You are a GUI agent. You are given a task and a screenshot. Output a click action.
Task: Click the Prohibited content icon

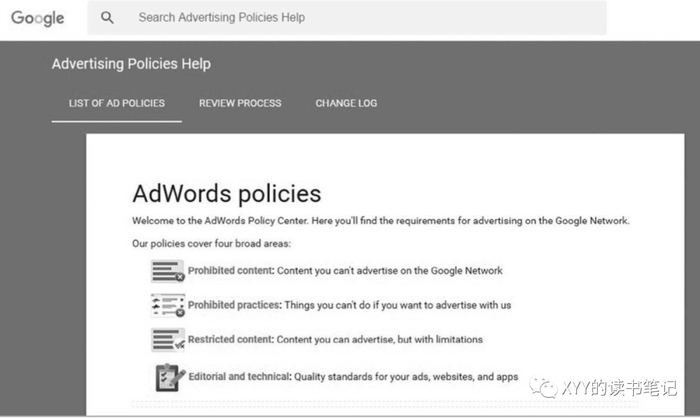coord(167,271)
